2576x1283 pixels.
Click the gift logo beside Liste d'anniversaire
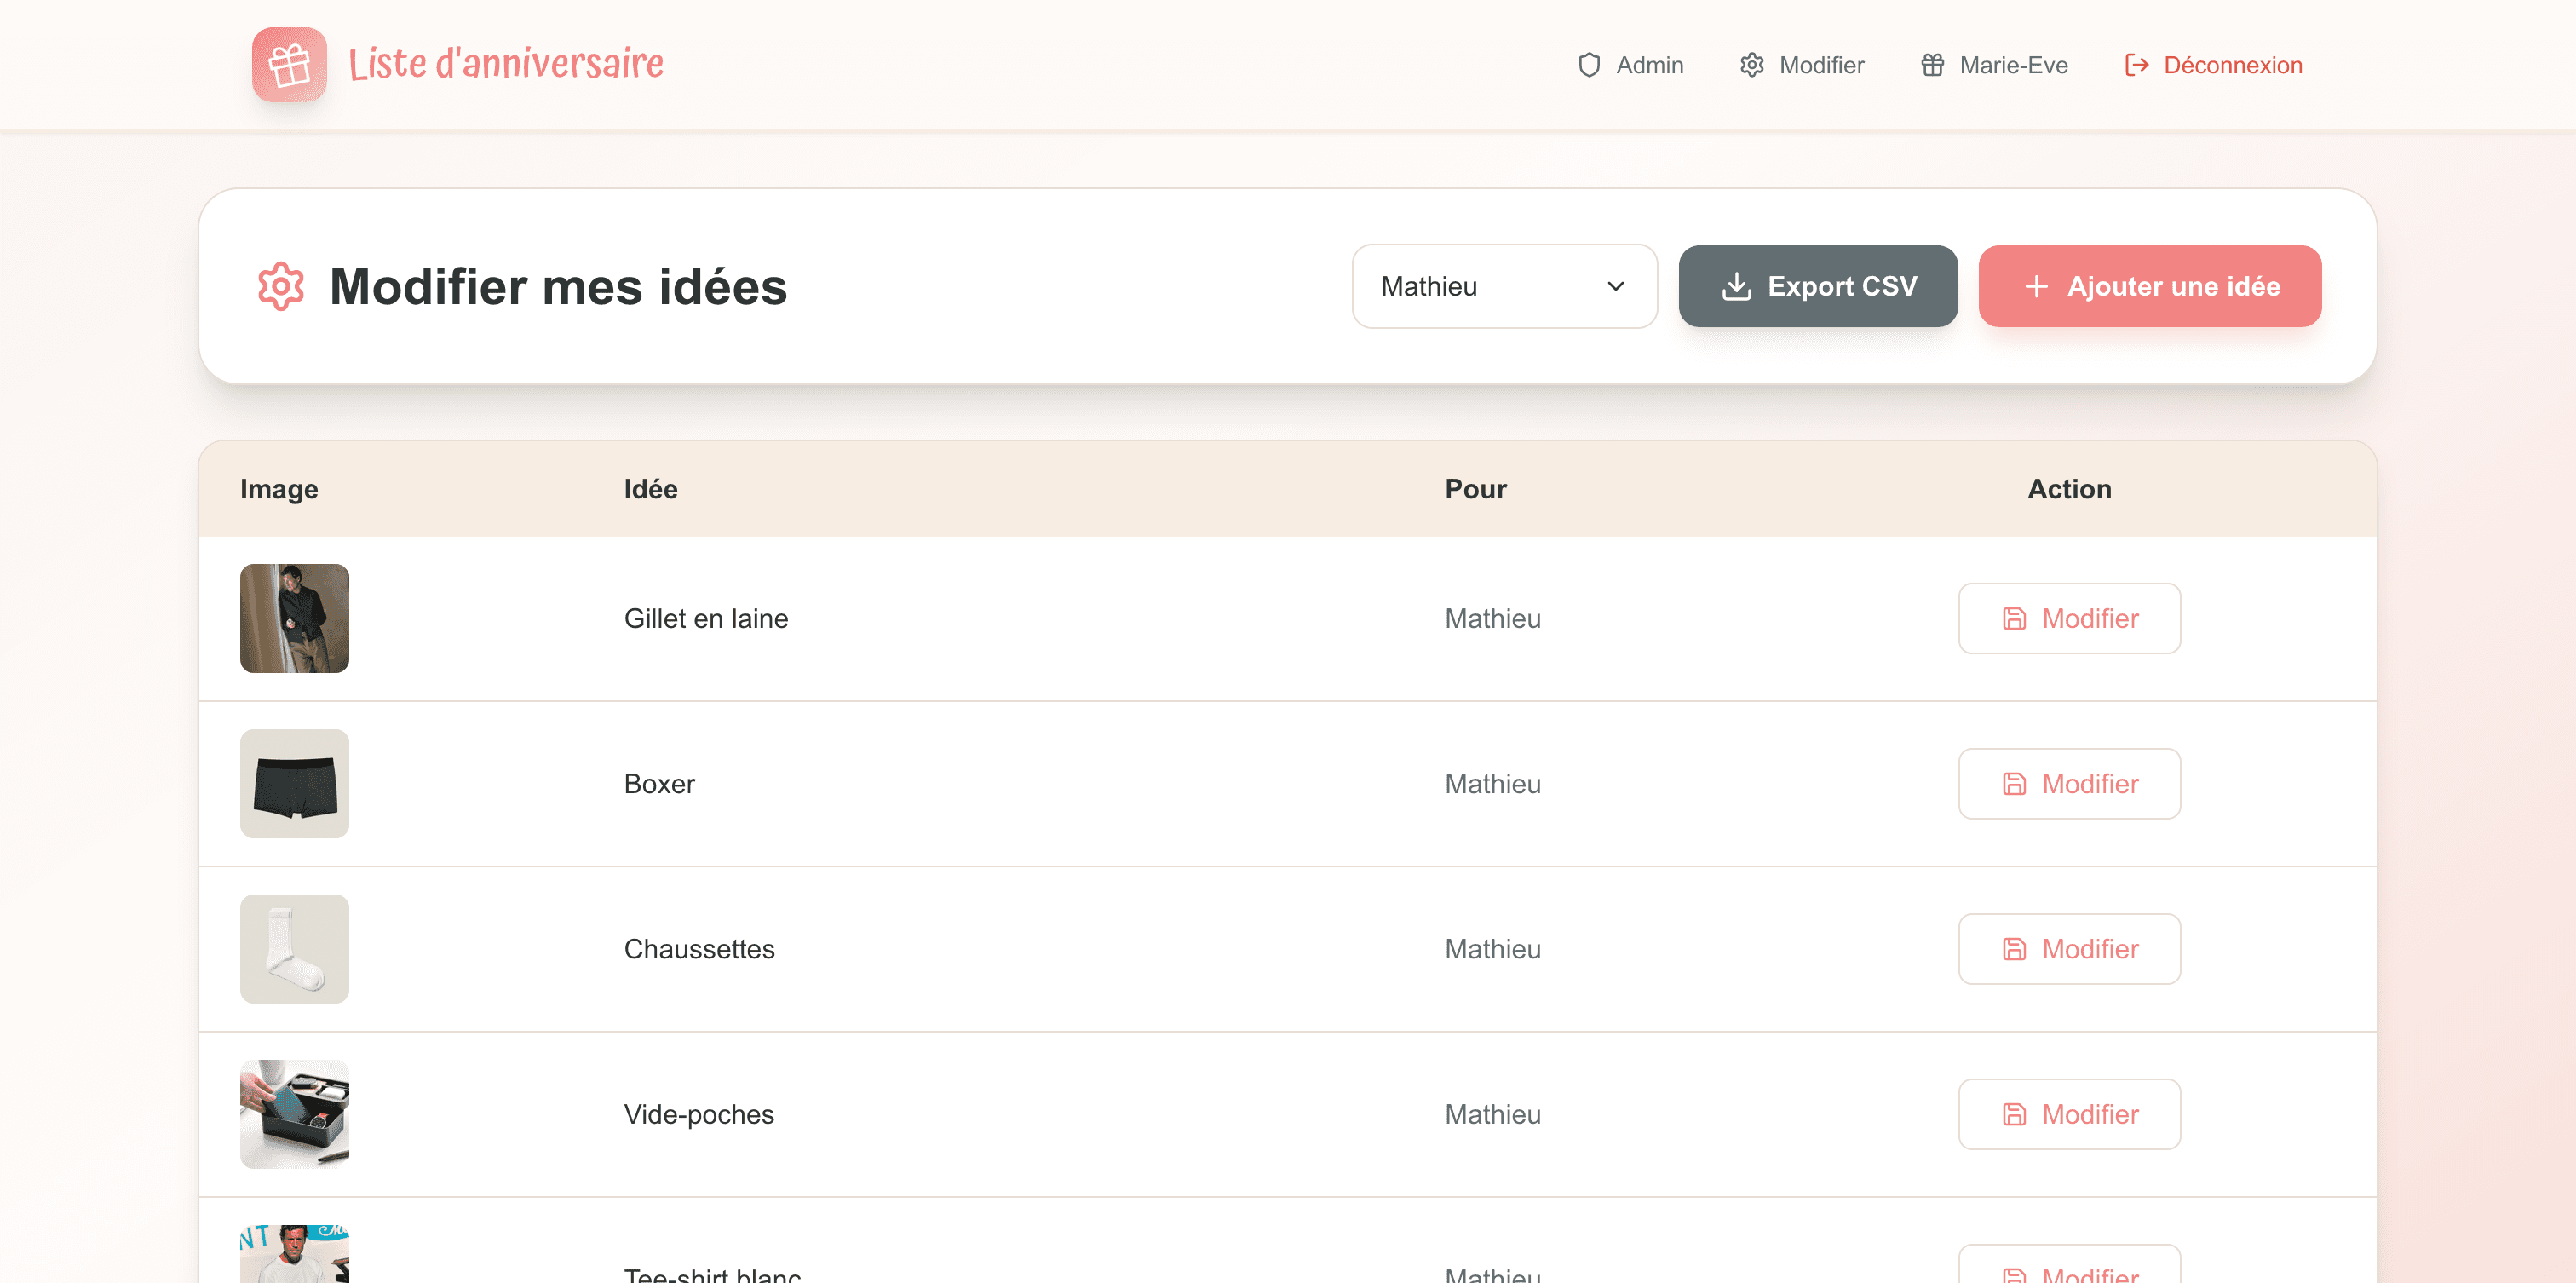tap(290, 64)
